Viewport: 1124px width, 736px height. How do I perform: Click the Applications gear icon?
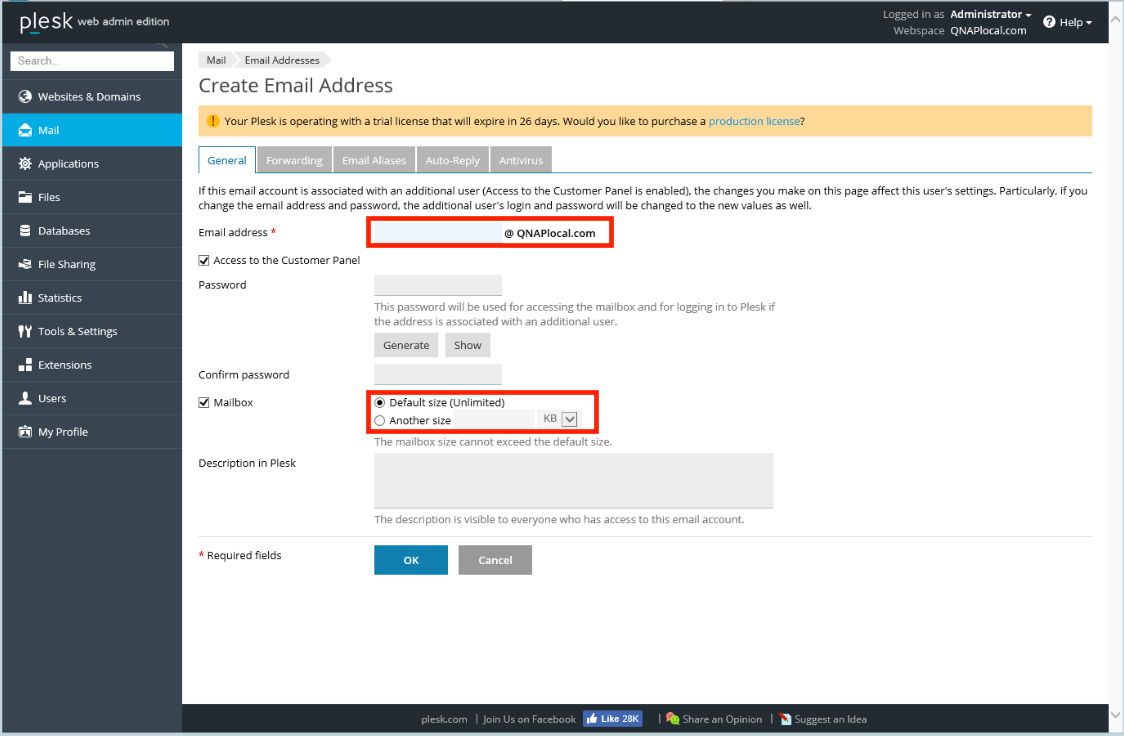pos(25,163)
